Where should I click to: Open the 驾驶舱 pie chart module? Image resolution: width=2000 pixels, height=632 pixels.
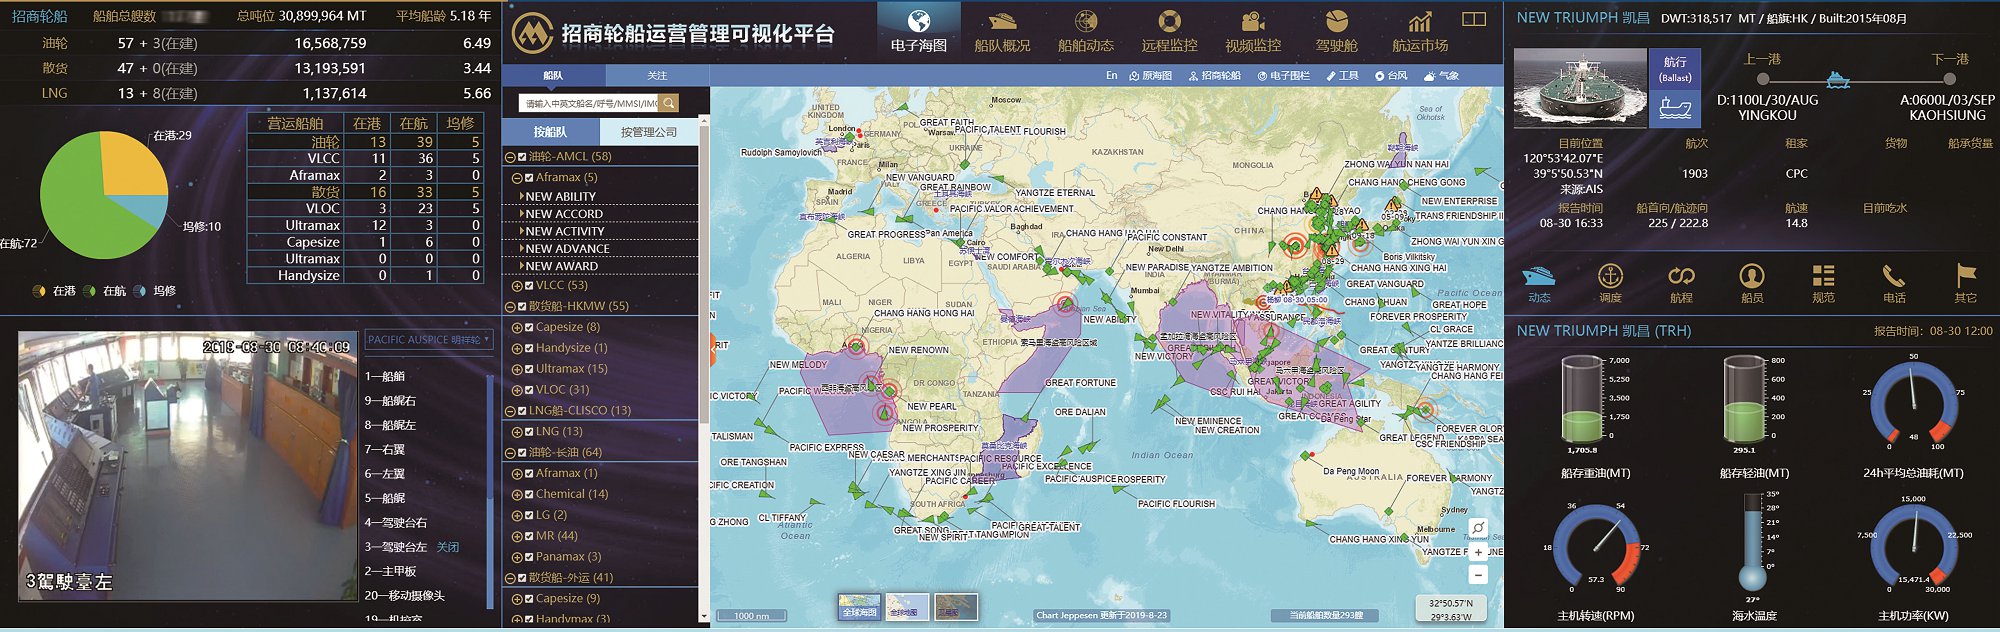click(x=1336, y=30)
